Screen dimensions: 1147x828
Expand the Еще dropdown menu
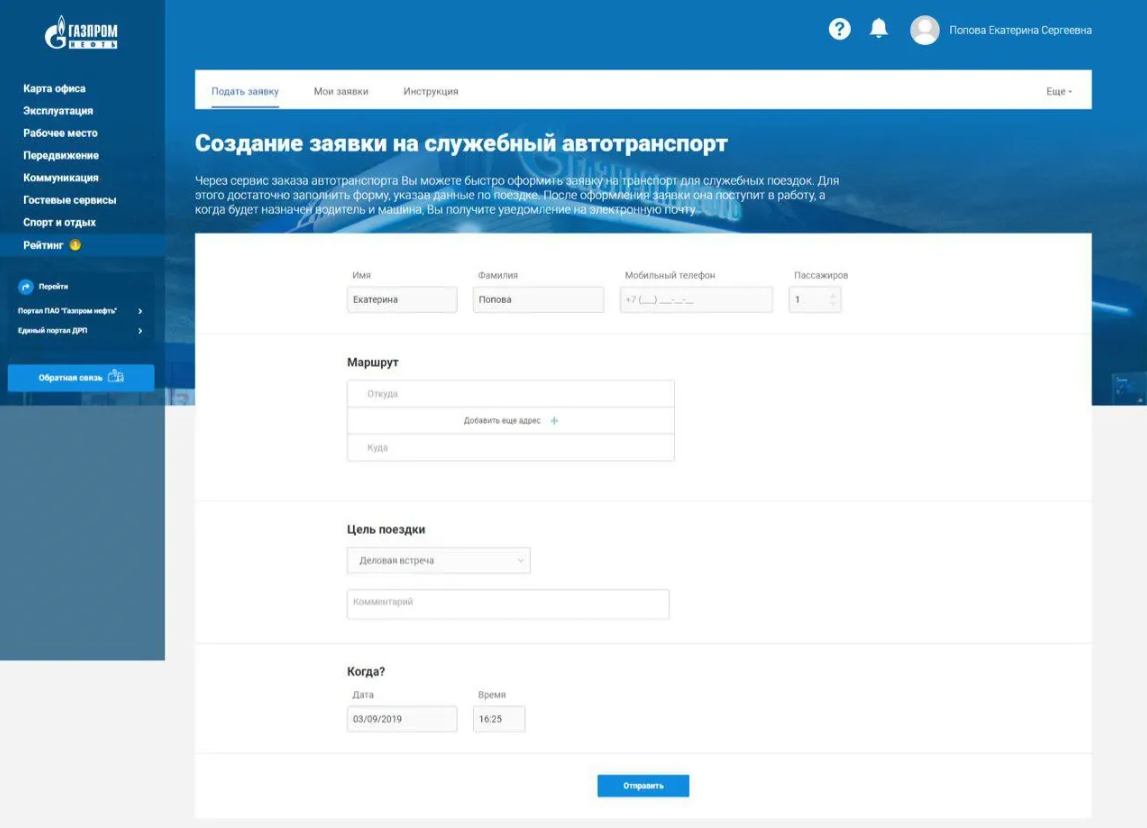pos(1059,91)
